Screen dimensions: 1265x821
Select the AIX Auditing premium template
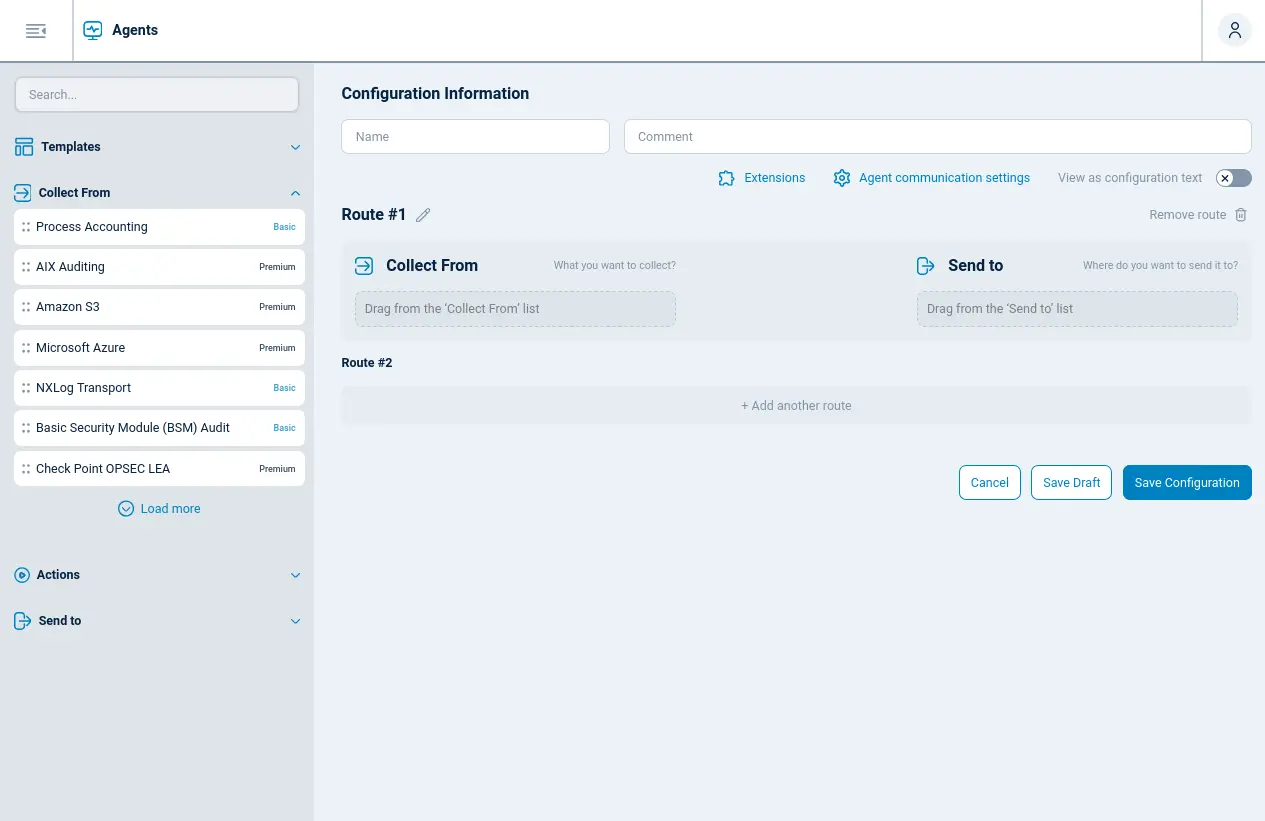tap(159, 266)
